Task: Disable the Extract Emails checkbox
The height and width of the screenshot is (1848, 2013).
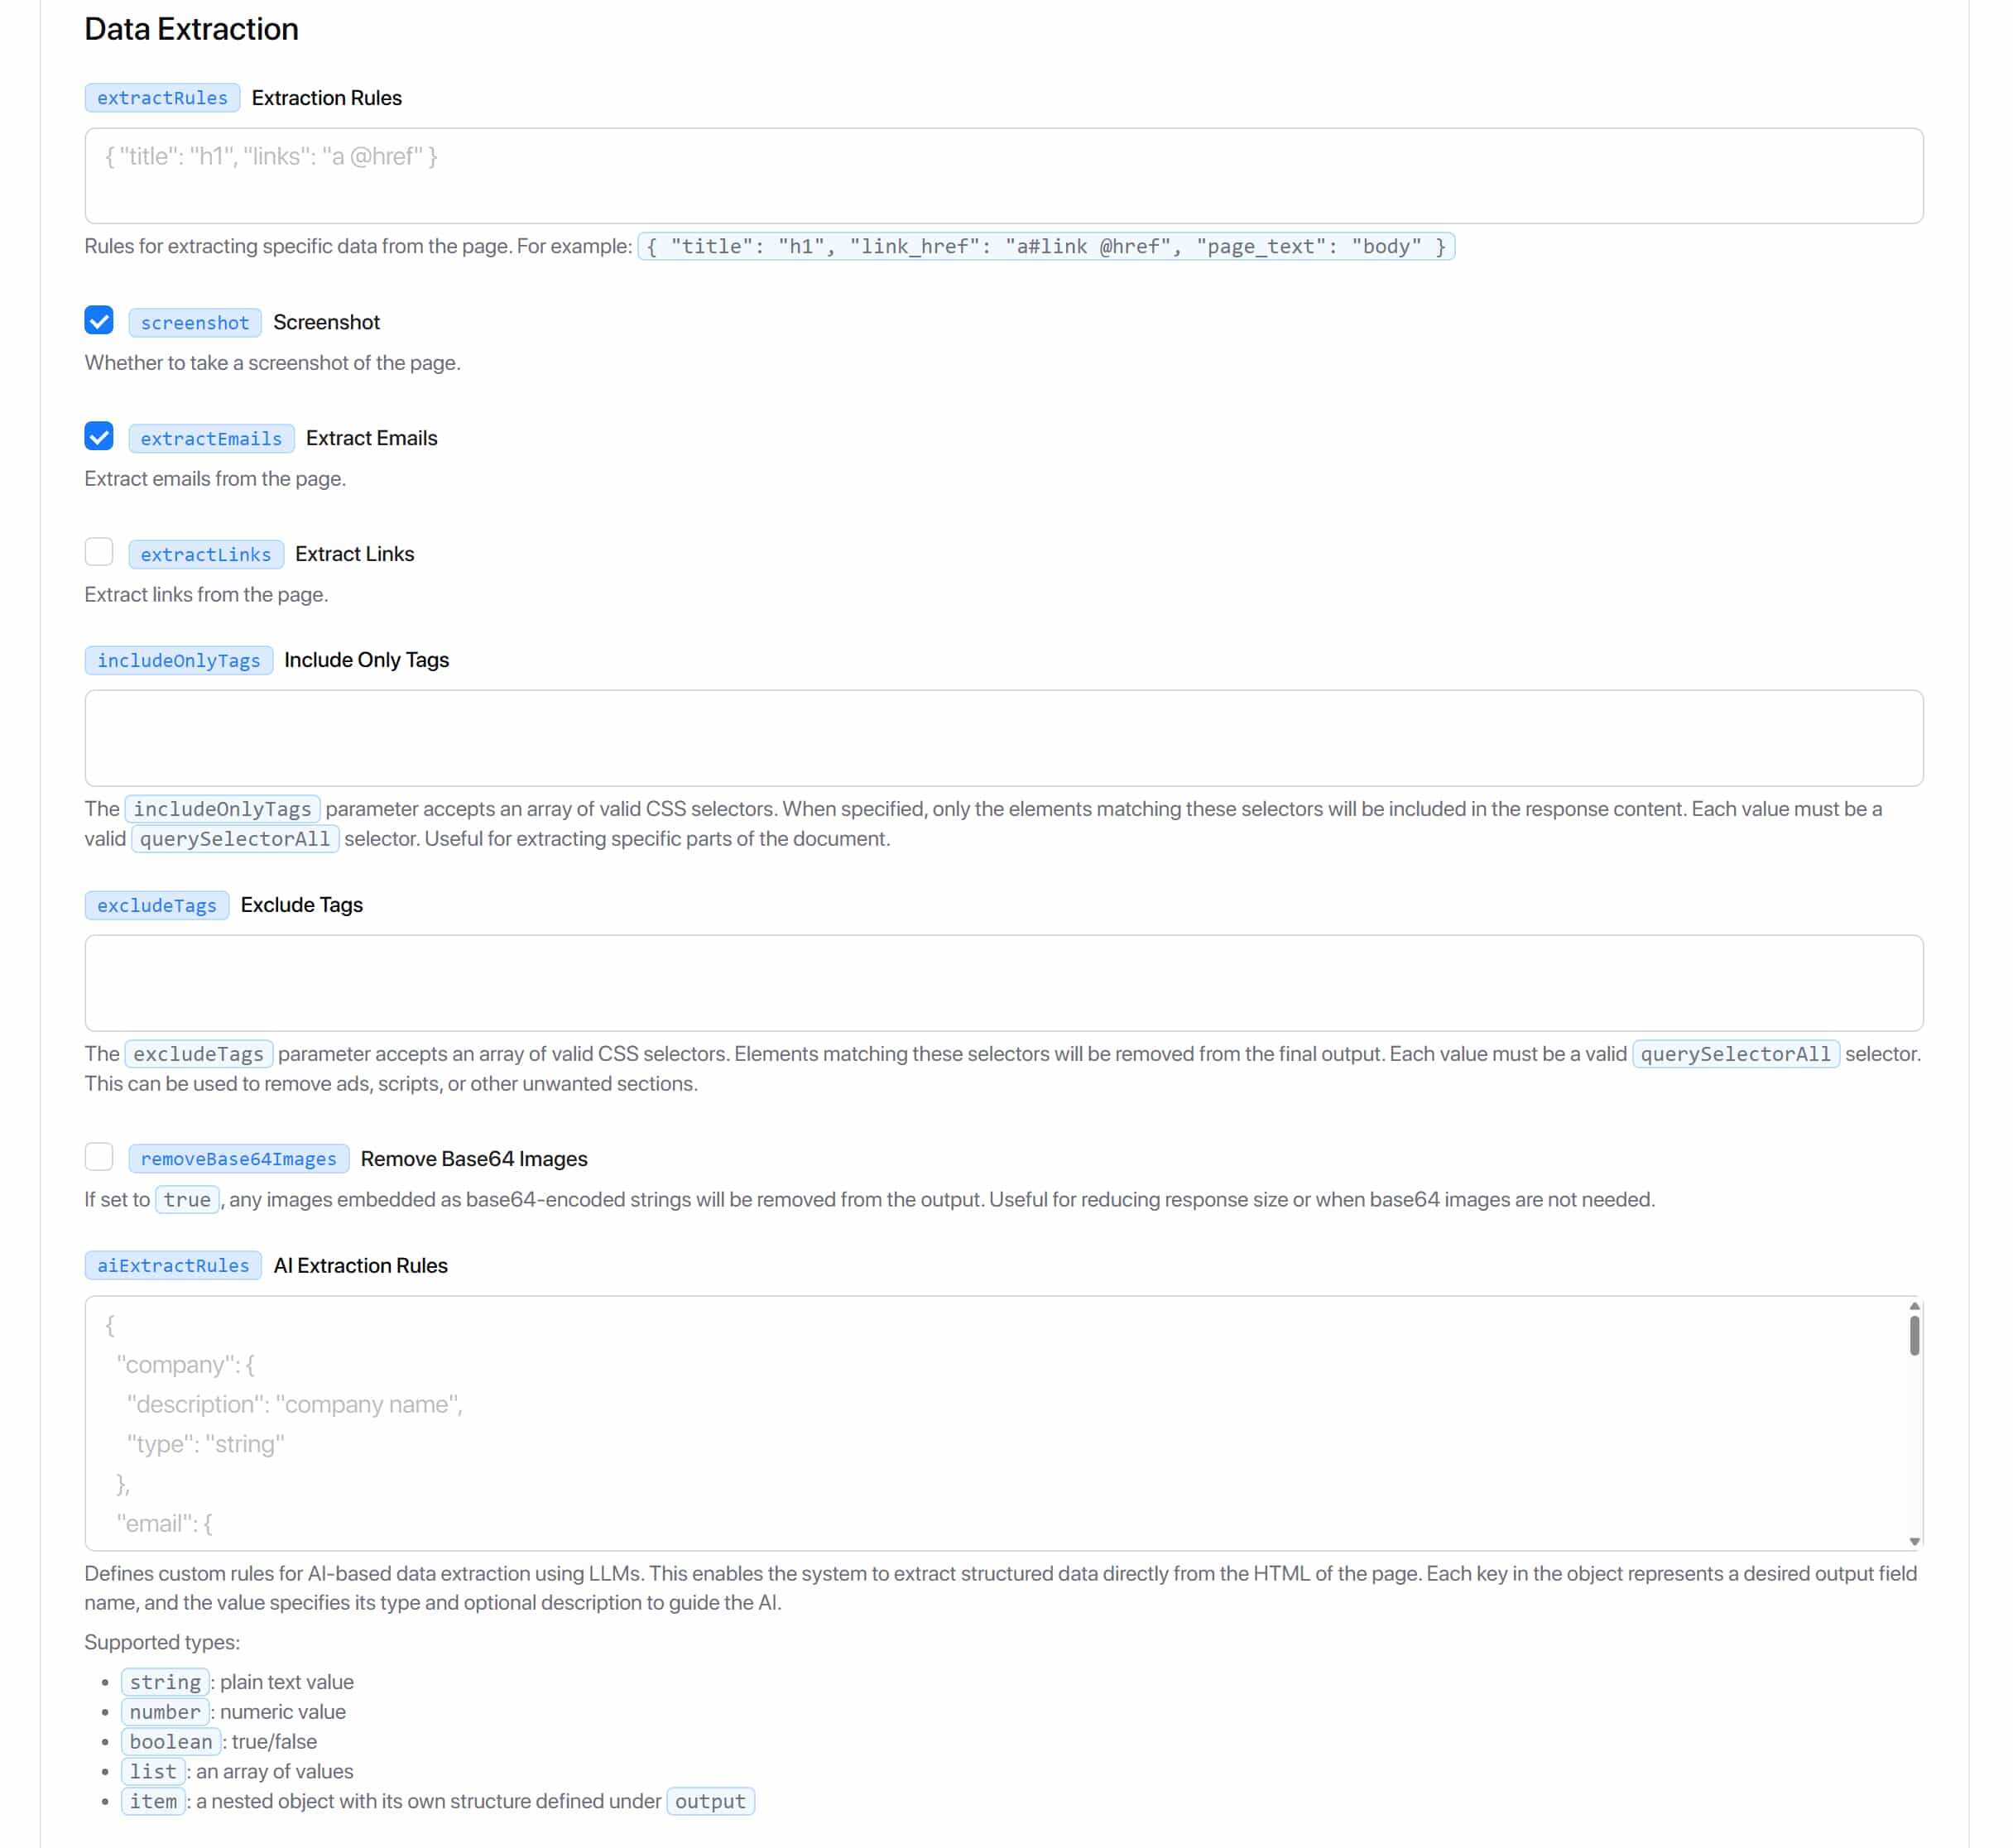Action: click(x=99, y=437)
